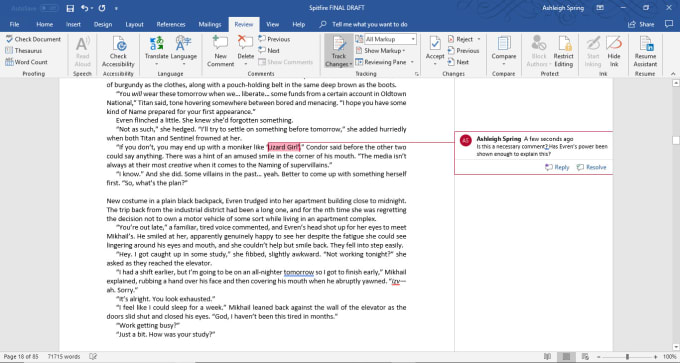Reject the tracked change
The image size is (680, 363).
pyautogui.click(x=461, y=39)
